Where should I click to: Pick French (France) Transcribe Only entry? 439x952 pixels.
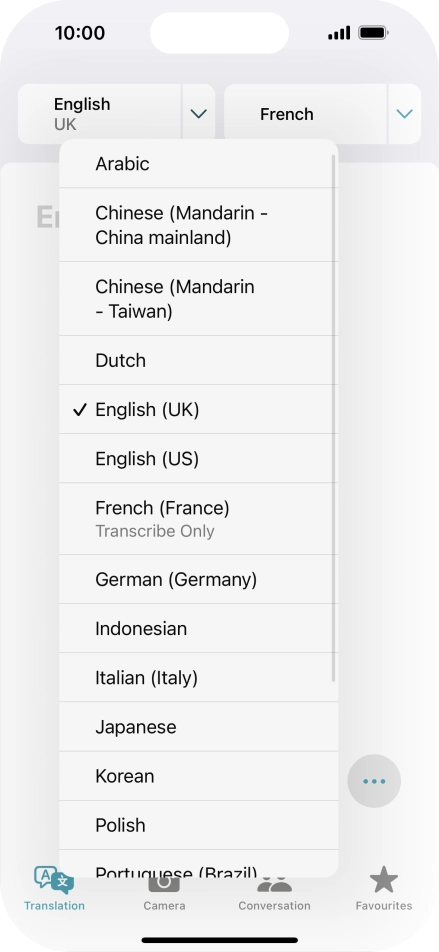(x=198, y=518)
